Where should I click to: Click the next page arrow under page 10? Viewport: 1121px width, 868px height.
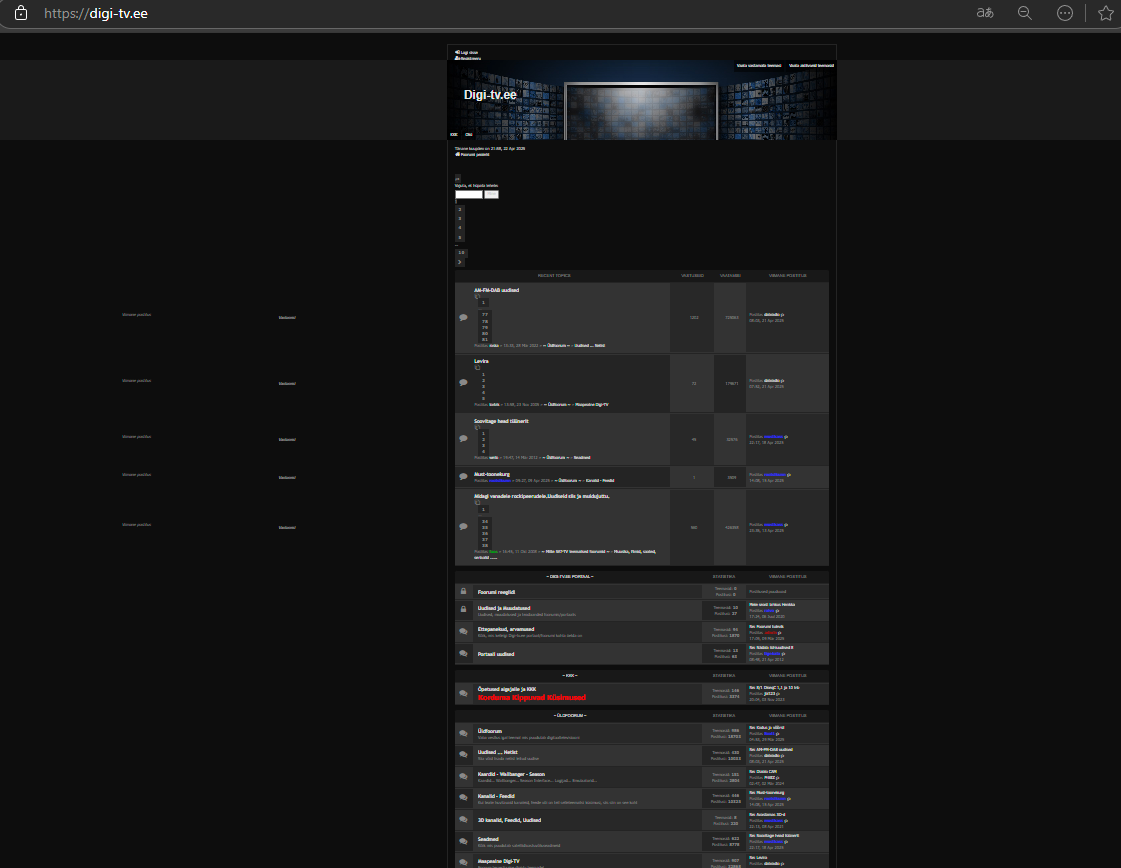460,262
